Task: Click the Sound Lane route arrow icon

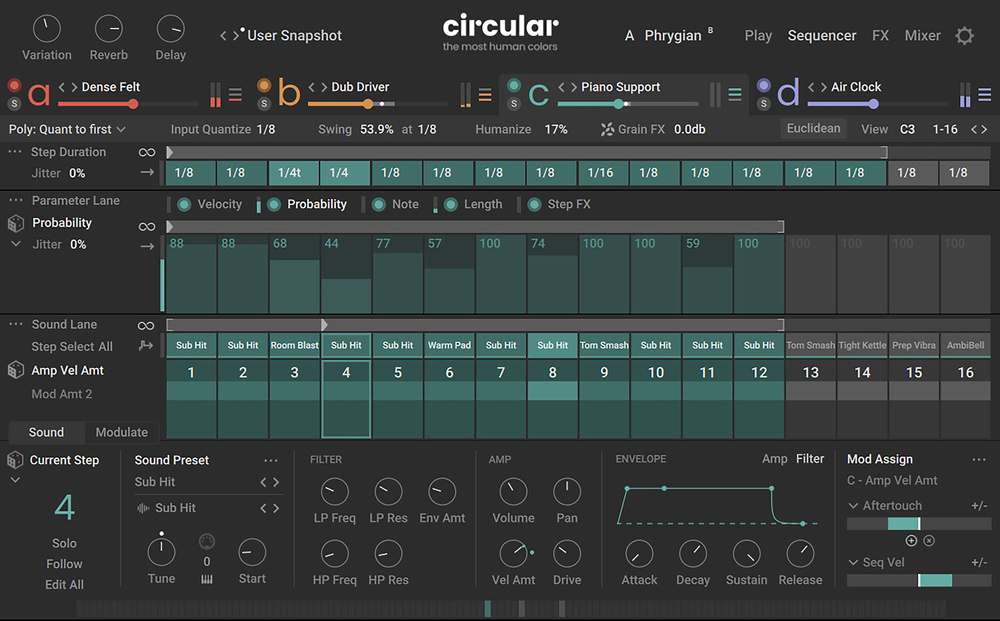Action: click(147, 346)
